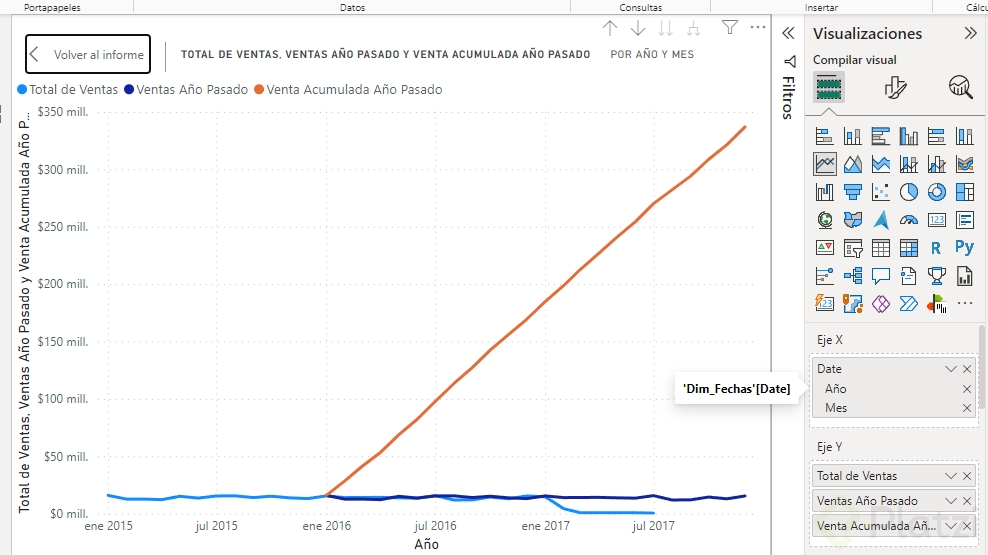Open the Total de Ventas field menu

pos(951,476)
